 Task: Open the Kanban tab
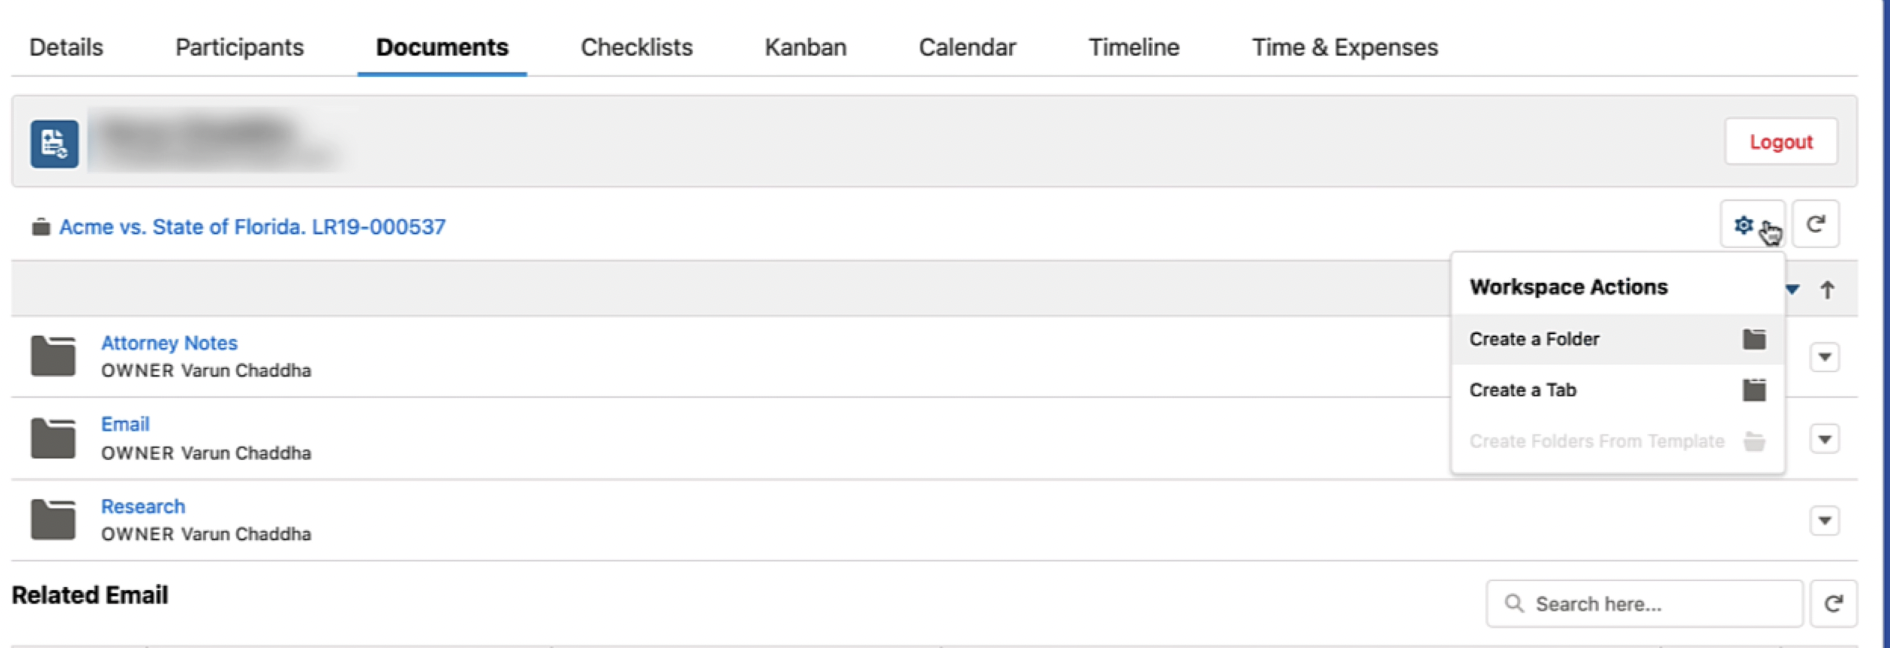click(x=805, y=46)
